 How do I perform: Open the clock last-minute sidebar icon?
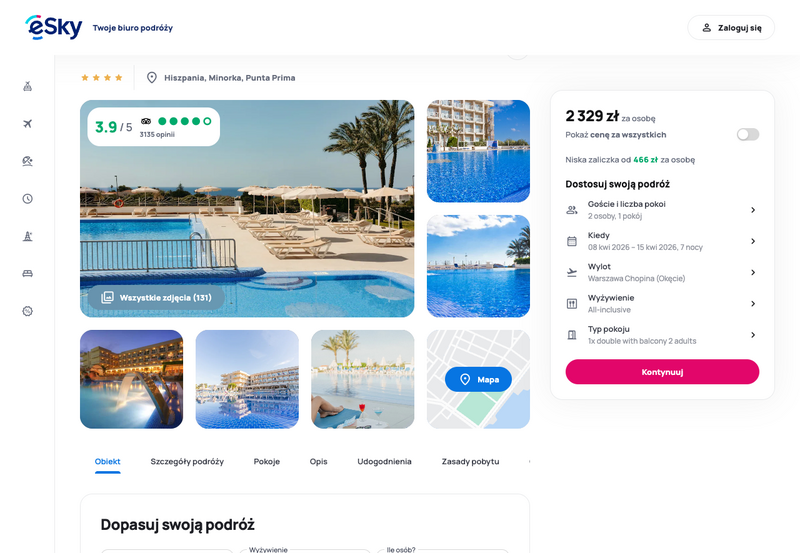tap(28, 198)
